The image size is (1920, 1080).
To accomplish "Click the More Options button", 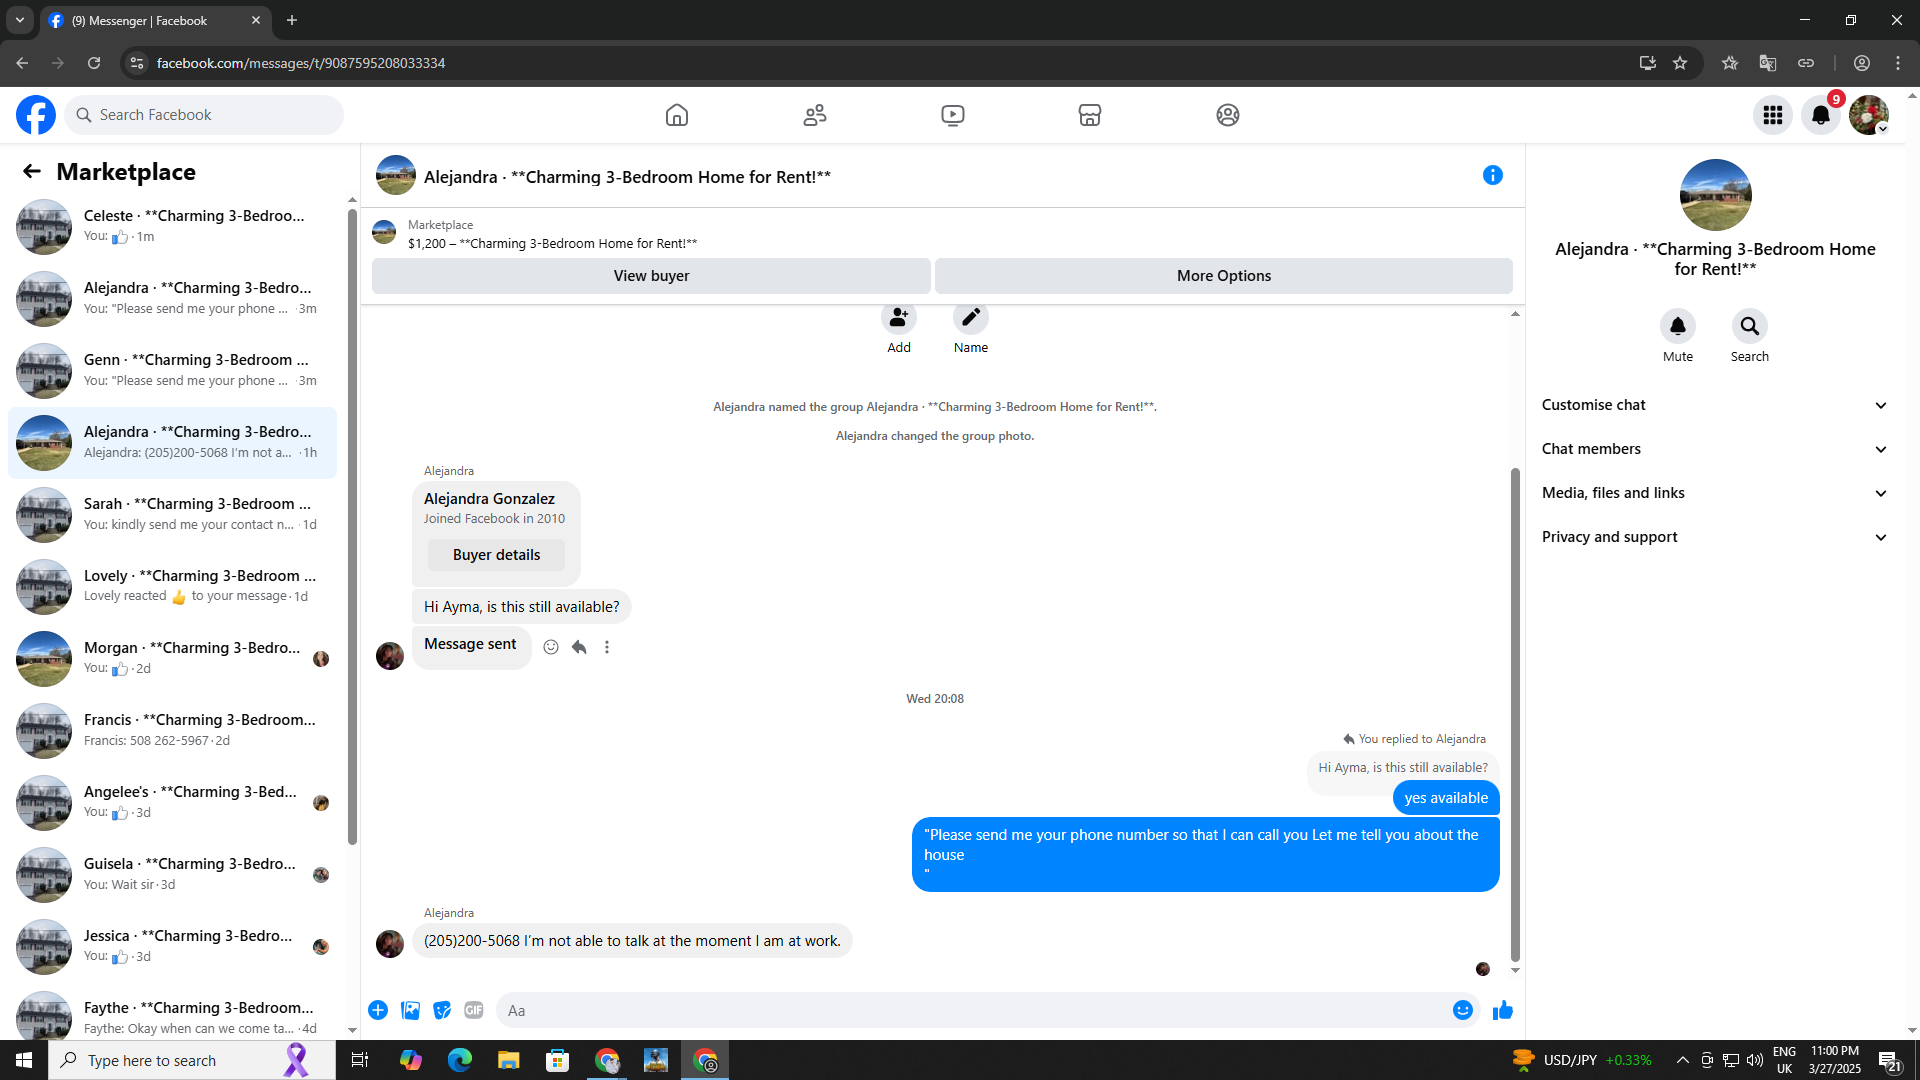I will [x=1224, y=276].
